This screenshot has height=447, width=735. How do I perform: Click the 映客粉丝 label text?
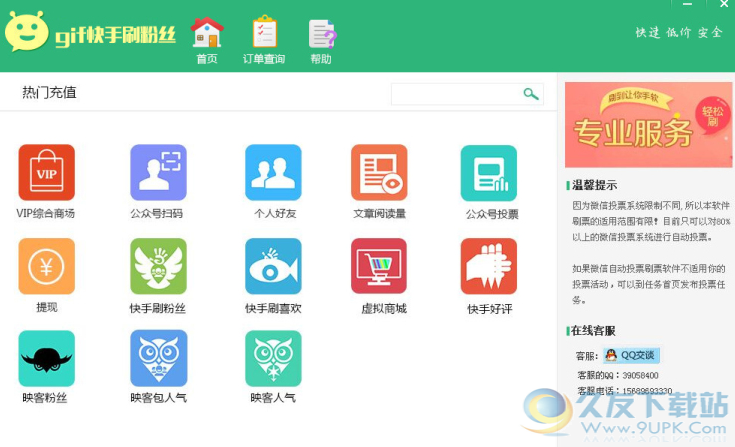point(45,398)
